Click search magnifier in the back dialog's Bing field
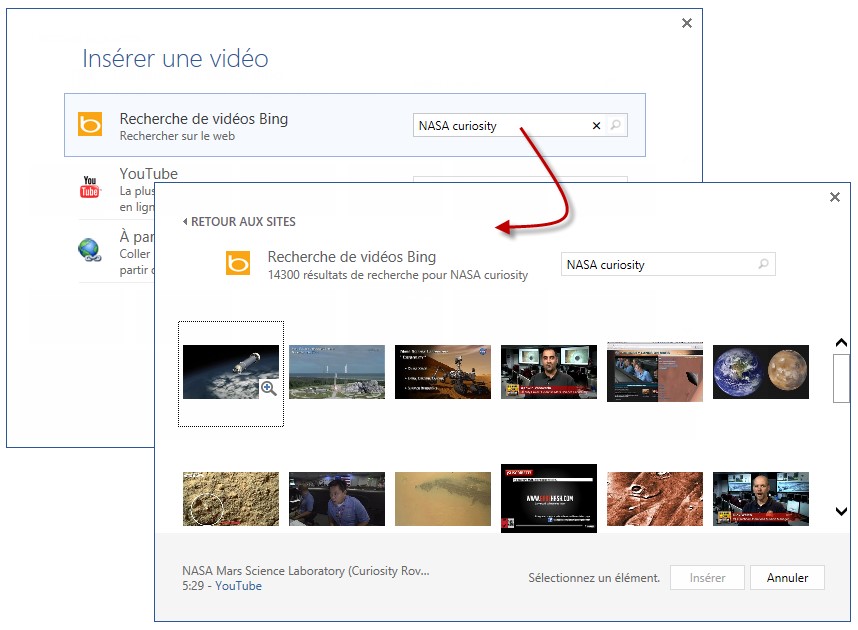The width and height of the screenshot is (858, 630). pyautogui.click(x=616, y=126)
